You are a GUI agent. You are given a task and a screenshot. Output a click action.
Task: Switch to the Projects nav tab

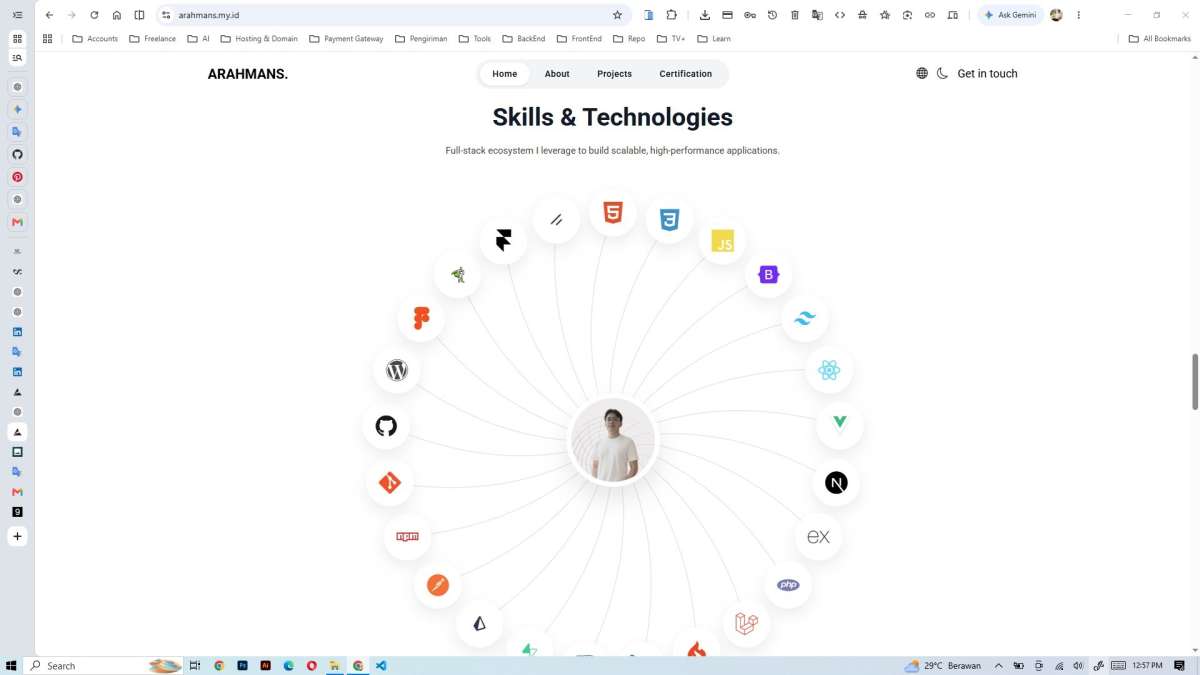pyautogui.click(x=614, y=74)
